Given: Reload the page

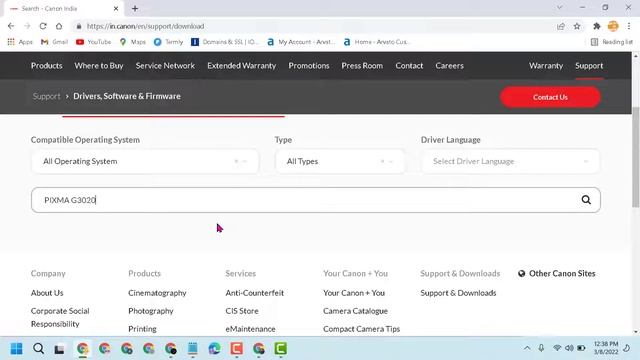Looking at the screenshot, I should [43, 26].
